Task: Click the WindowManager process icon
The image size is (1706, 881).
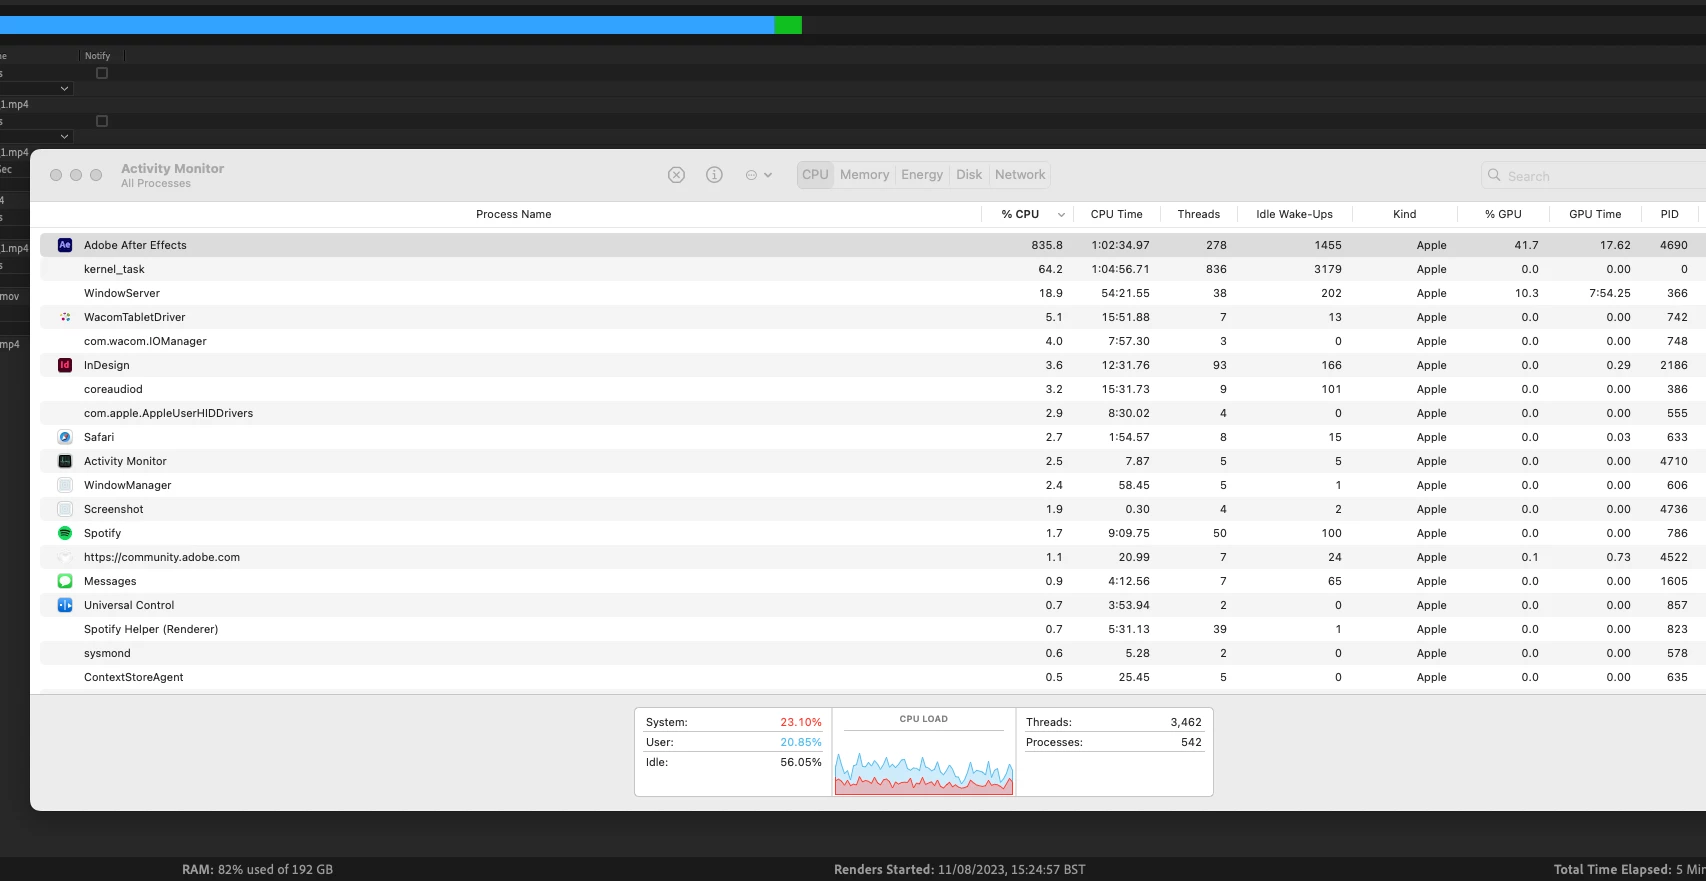Action: click(x=65, y=485)
